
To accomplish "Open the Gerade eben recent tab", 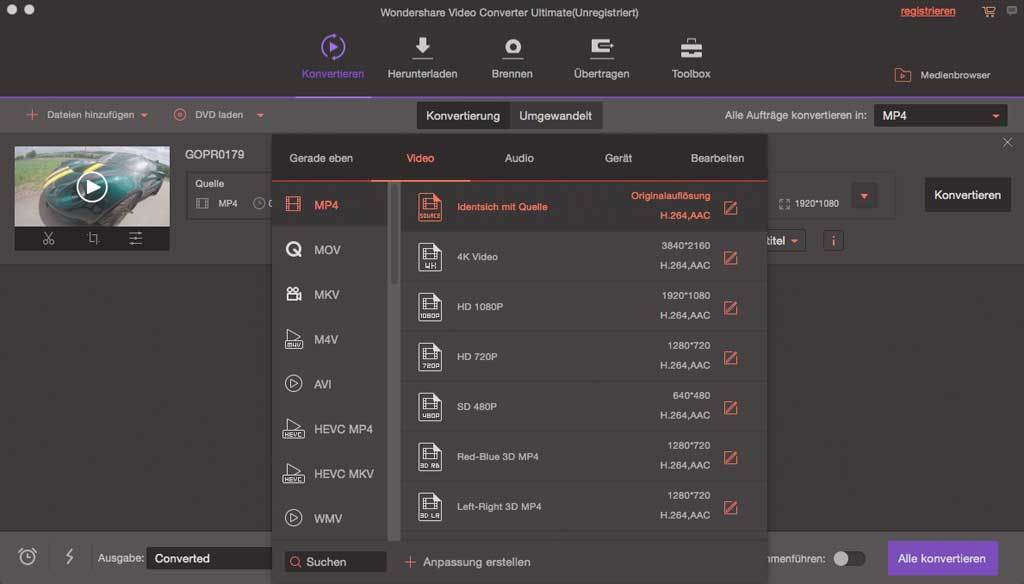I will 321,158.
